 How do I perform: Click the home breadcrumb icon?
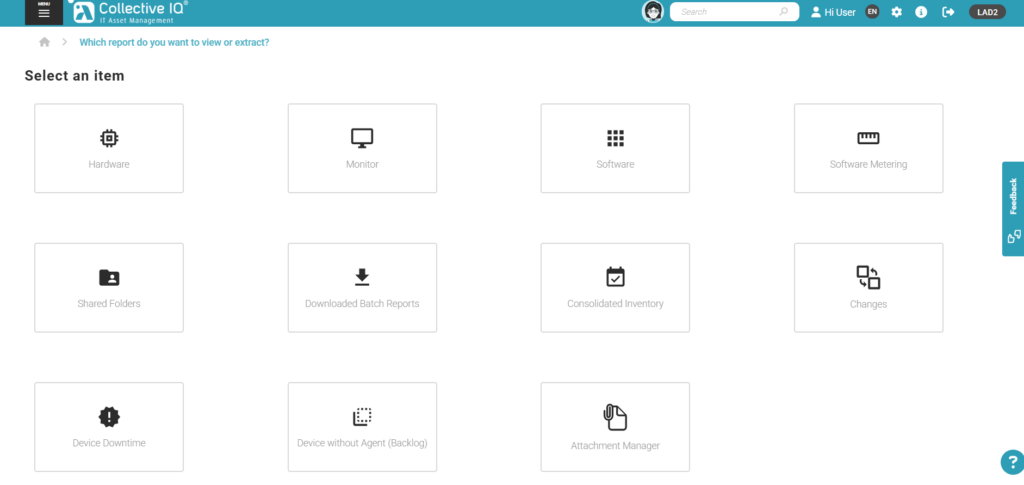tap(44, 42)
